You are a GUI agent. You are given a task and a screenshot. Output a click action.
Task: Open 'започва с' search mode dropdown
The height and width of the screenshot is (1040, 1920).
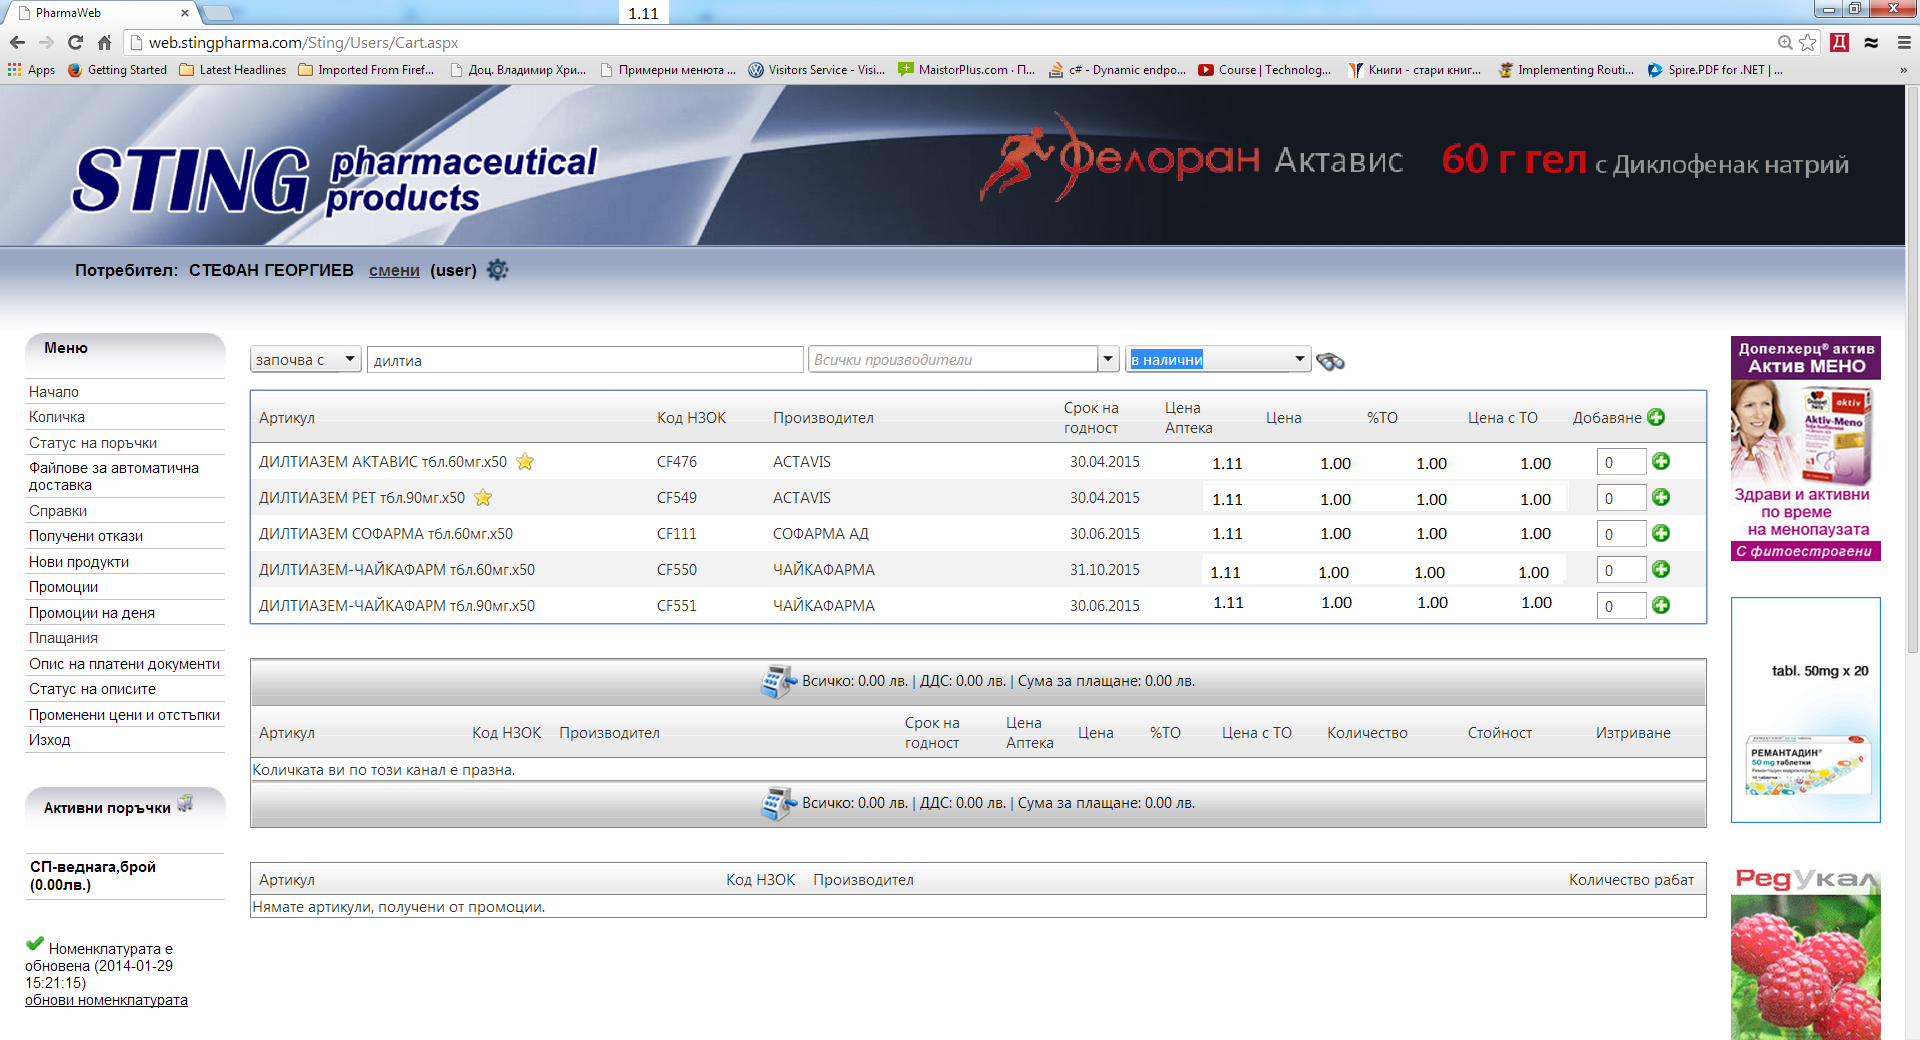[x=305, y=360]
